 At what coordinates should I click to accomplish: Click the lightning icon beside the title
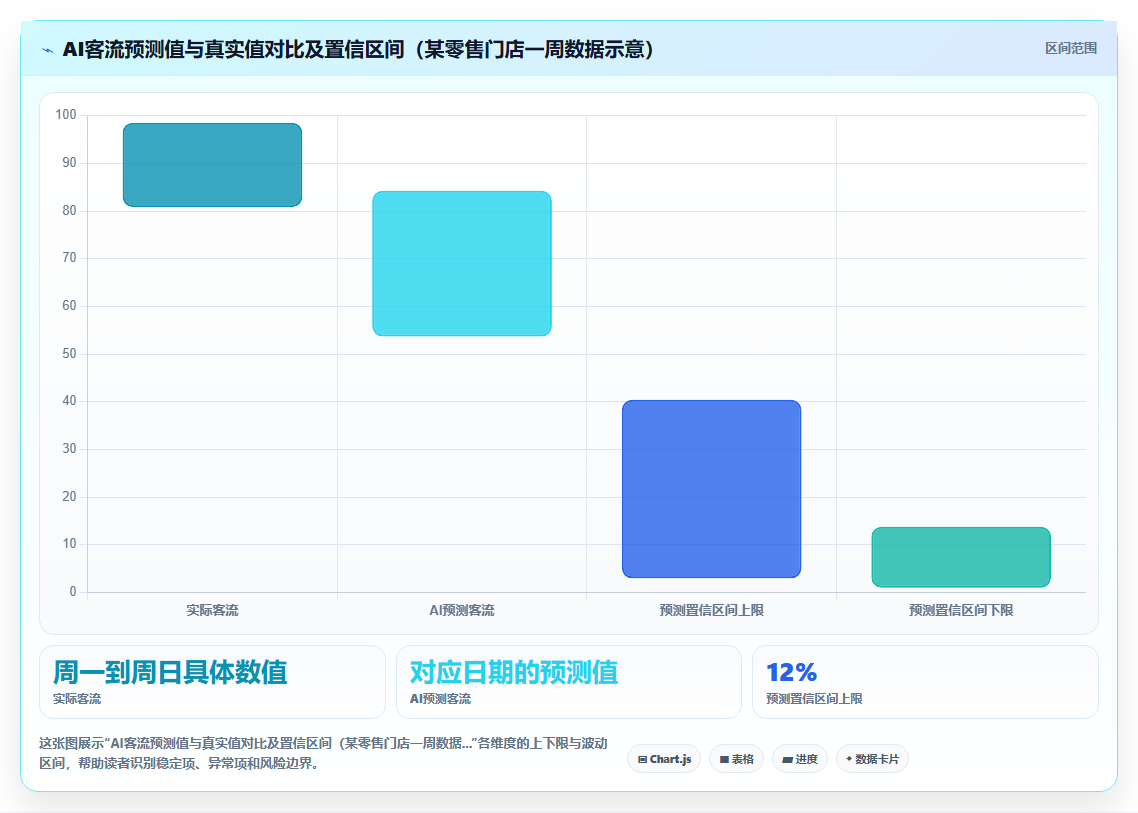[x=47, y=50]
